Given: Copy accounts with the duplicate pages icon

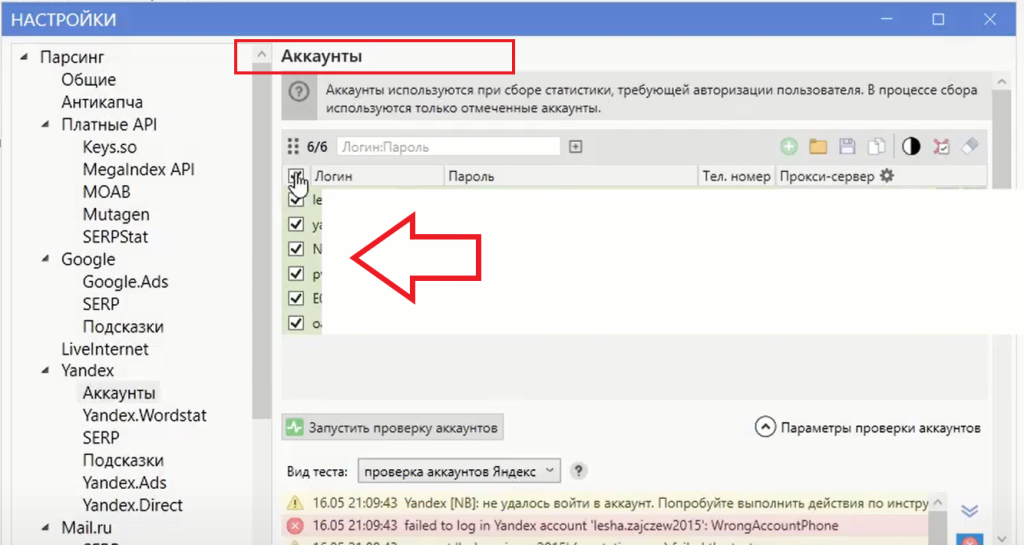Looking at the screenshot, I should pos(876,146).
